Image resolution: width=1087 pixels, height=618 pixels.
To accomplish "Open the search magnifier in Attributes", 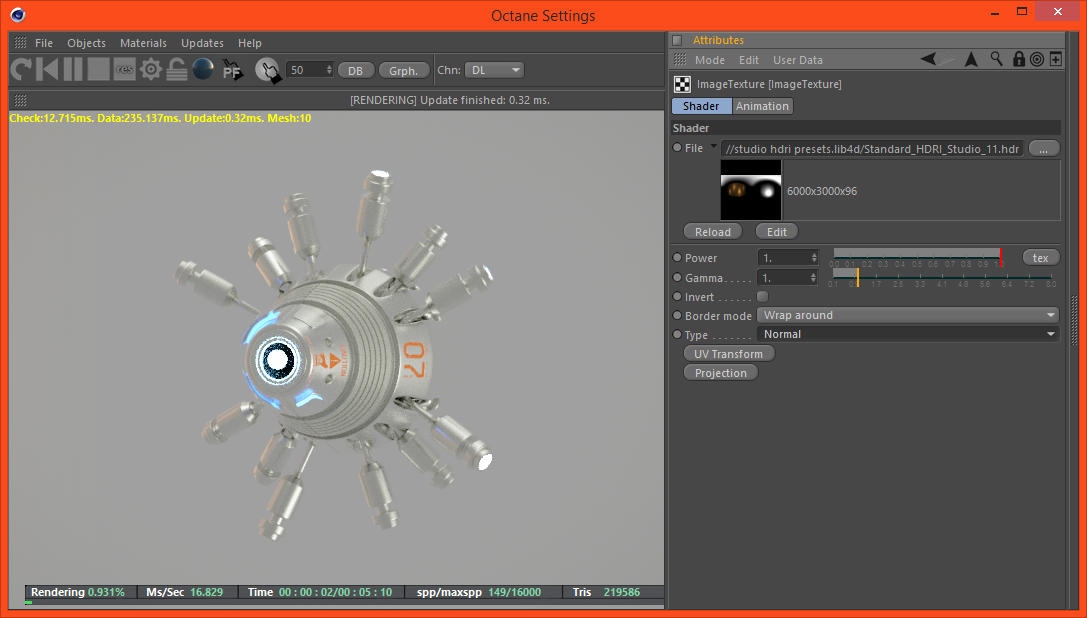I will (996, 59).
